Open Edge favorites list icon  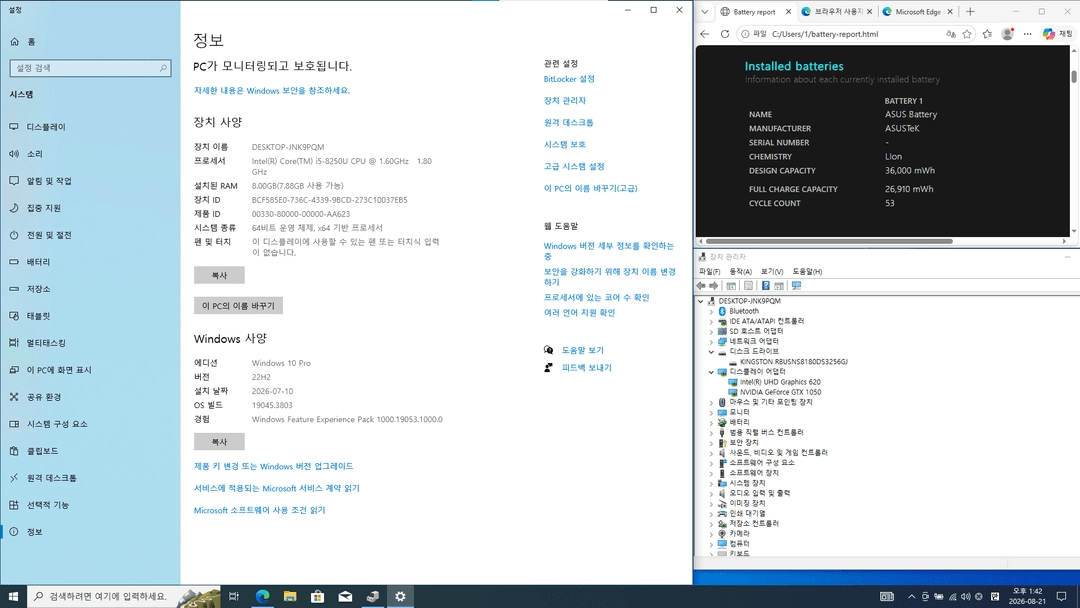pos(988,34)
